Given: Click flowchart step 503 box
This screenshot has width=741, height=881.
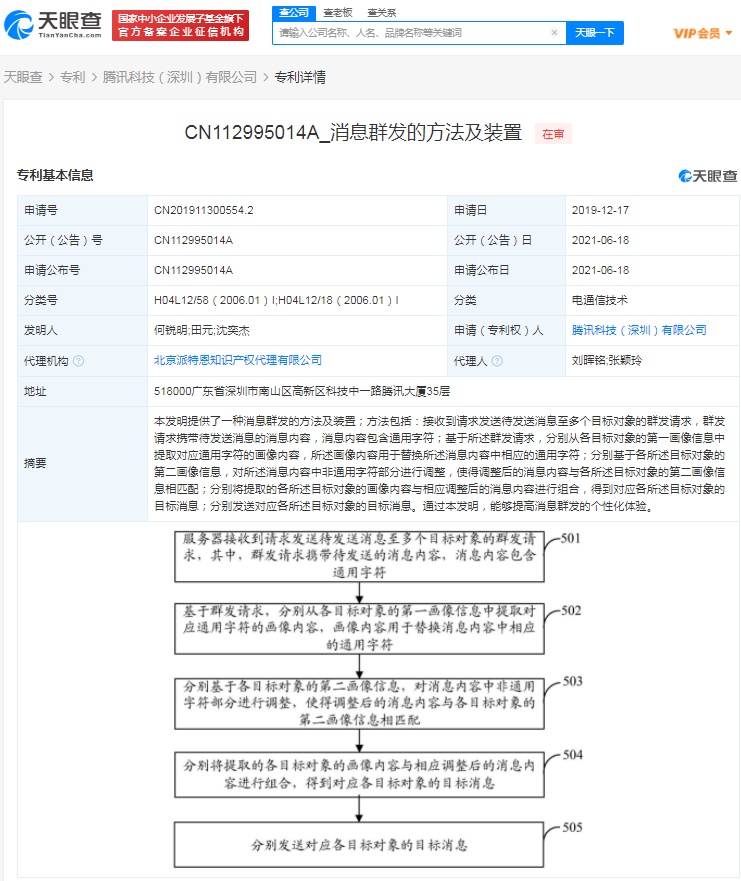Looking at the screenshot, I should (x=360, y=703).
